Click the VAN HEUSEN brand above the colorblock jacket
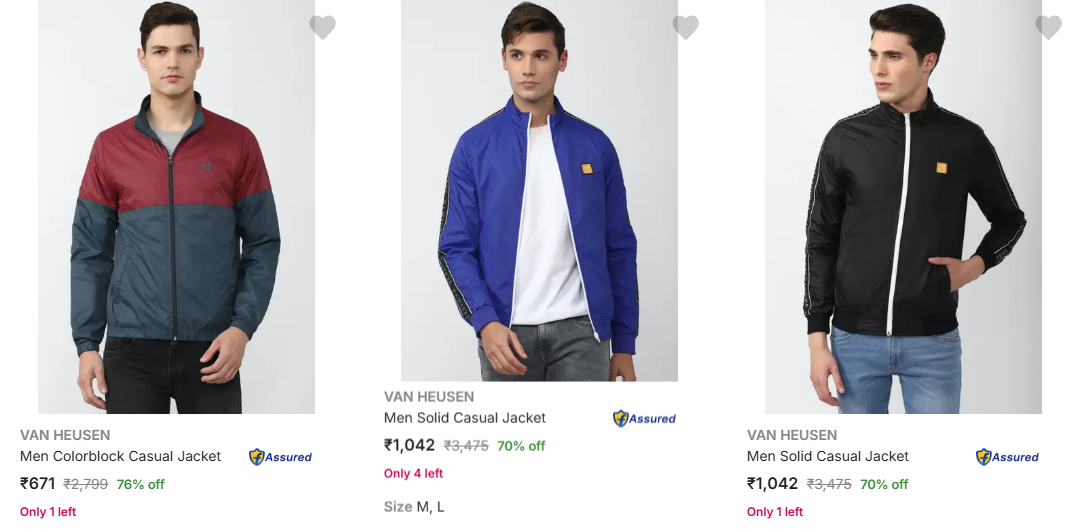 (x=65, y=435)
